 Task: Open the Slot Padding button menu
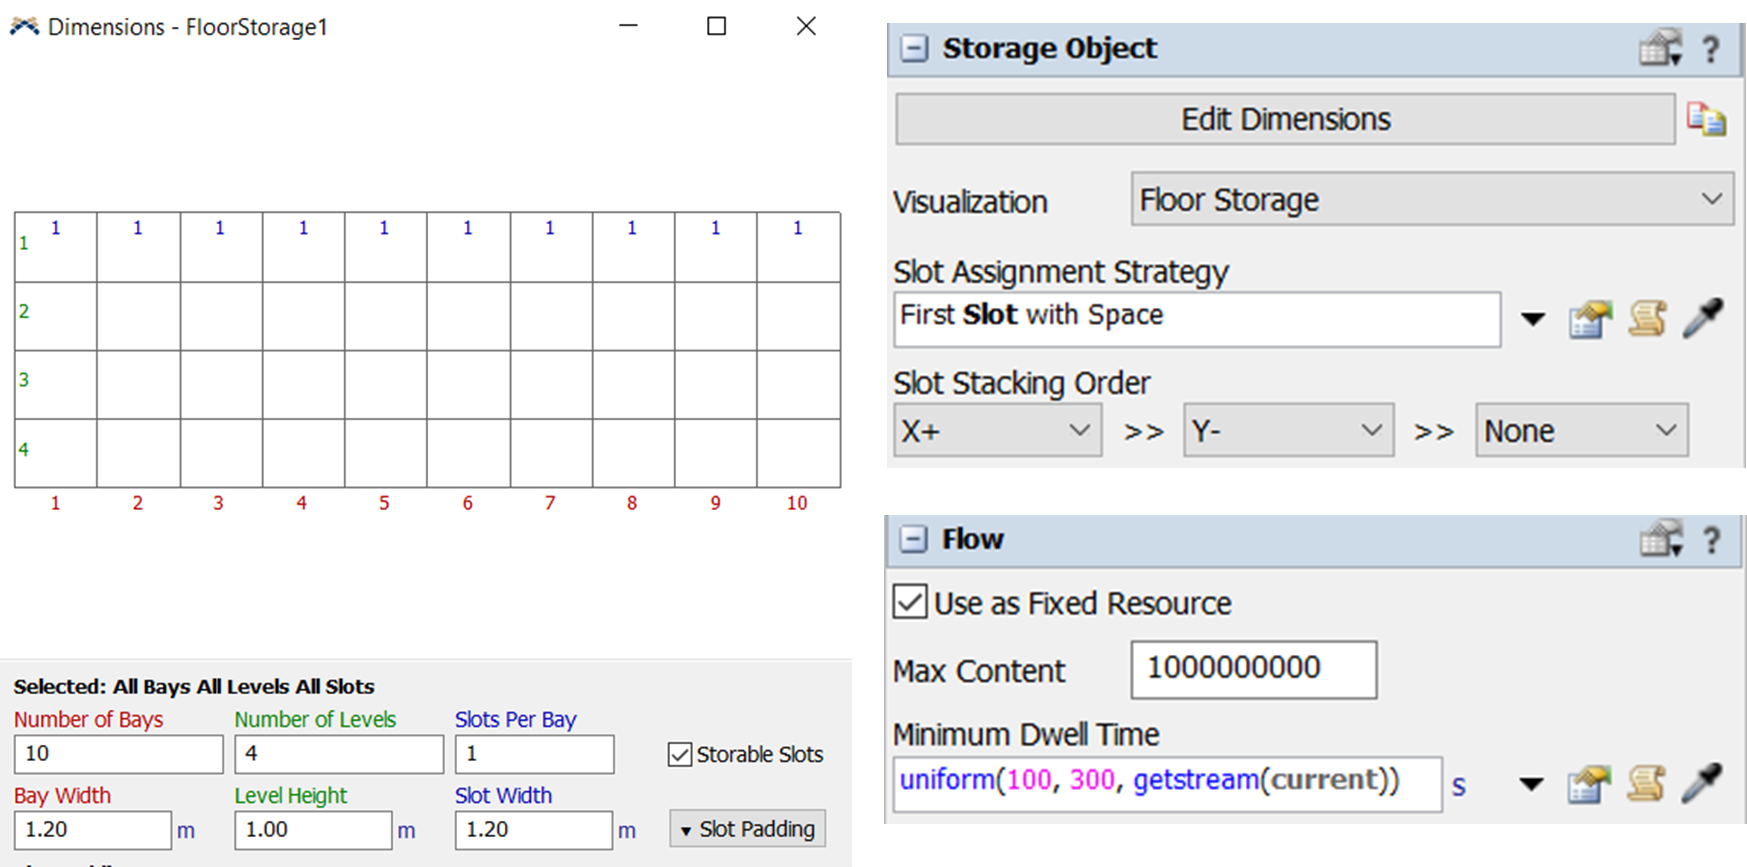[747, 829]
